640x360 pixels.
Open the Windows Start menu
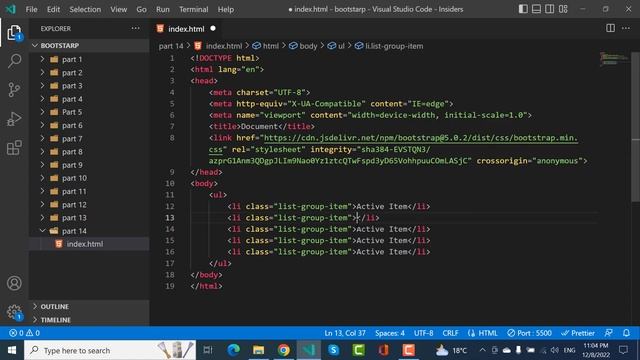coord(12,350)
